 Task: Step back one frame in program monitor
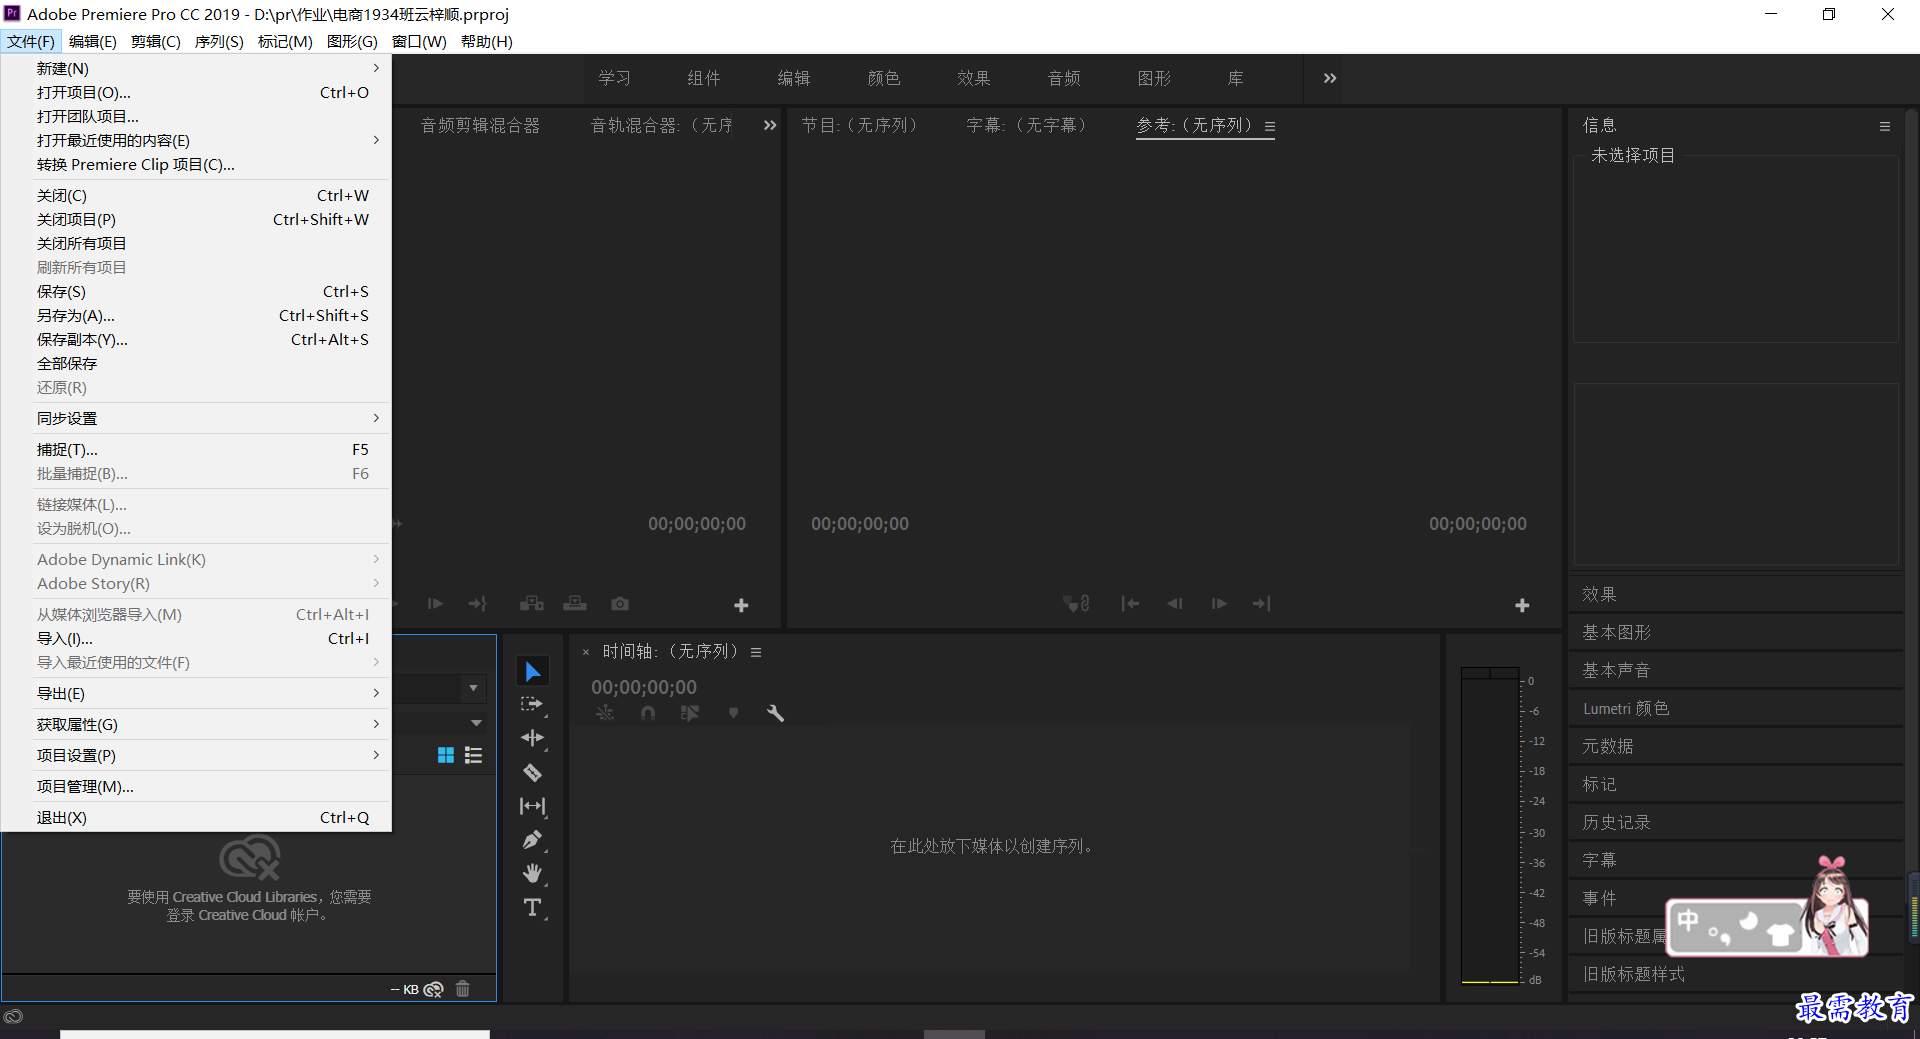pyautogui.click(x=1175, y=604)
